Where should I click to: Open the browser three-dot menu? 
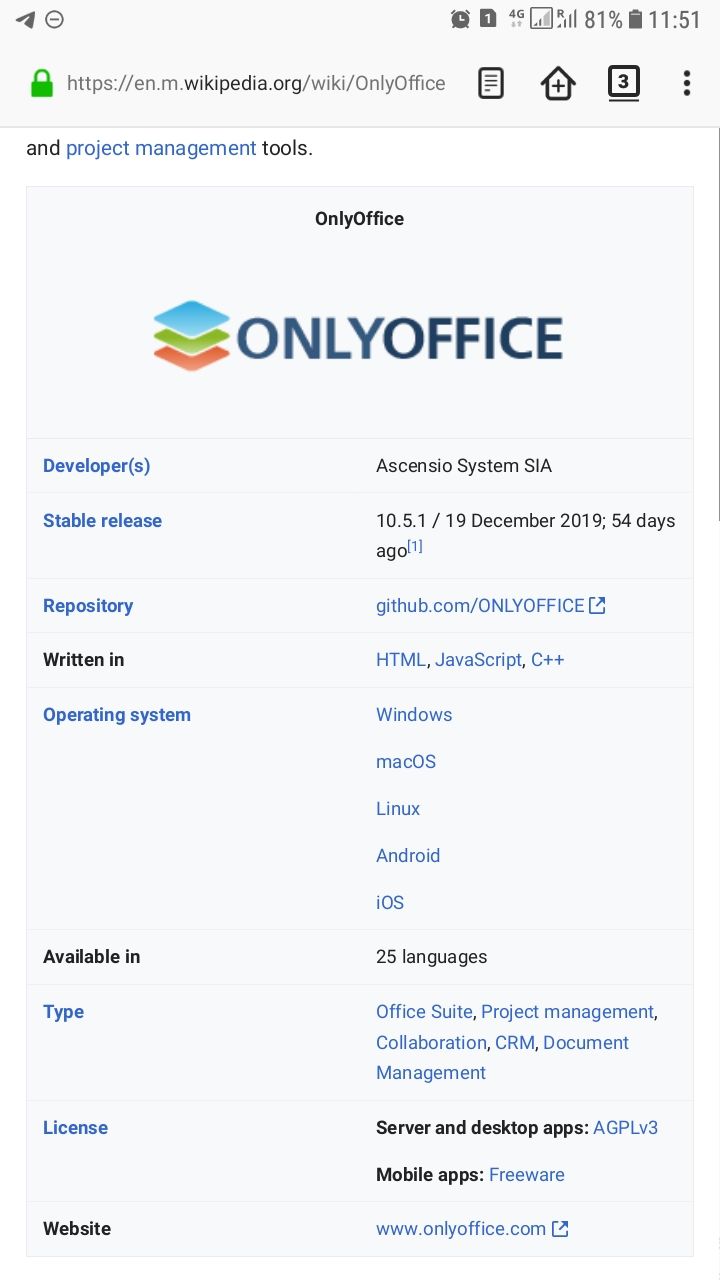click(686, 83)
